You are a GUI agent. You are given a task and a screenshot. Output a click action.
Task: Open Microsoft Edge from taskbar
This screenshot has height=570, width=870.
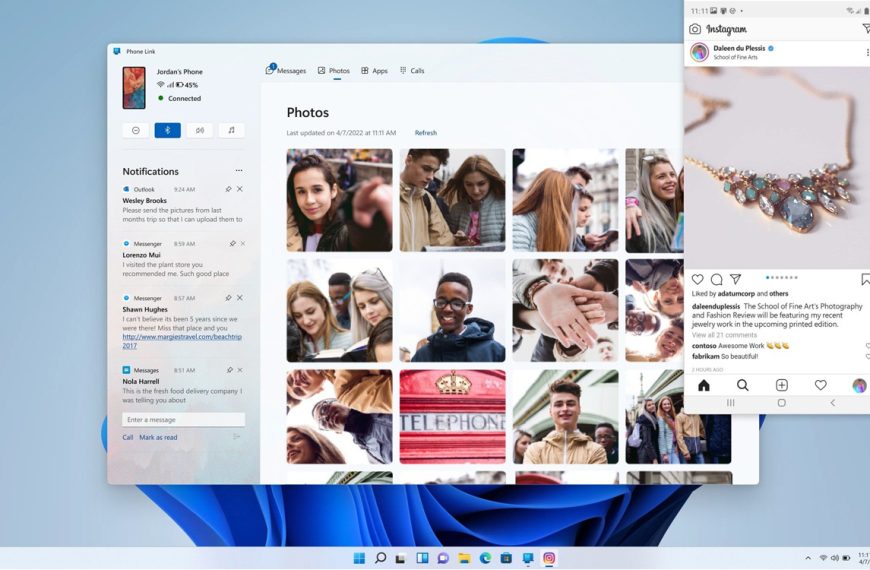click(x=485, y=558)
